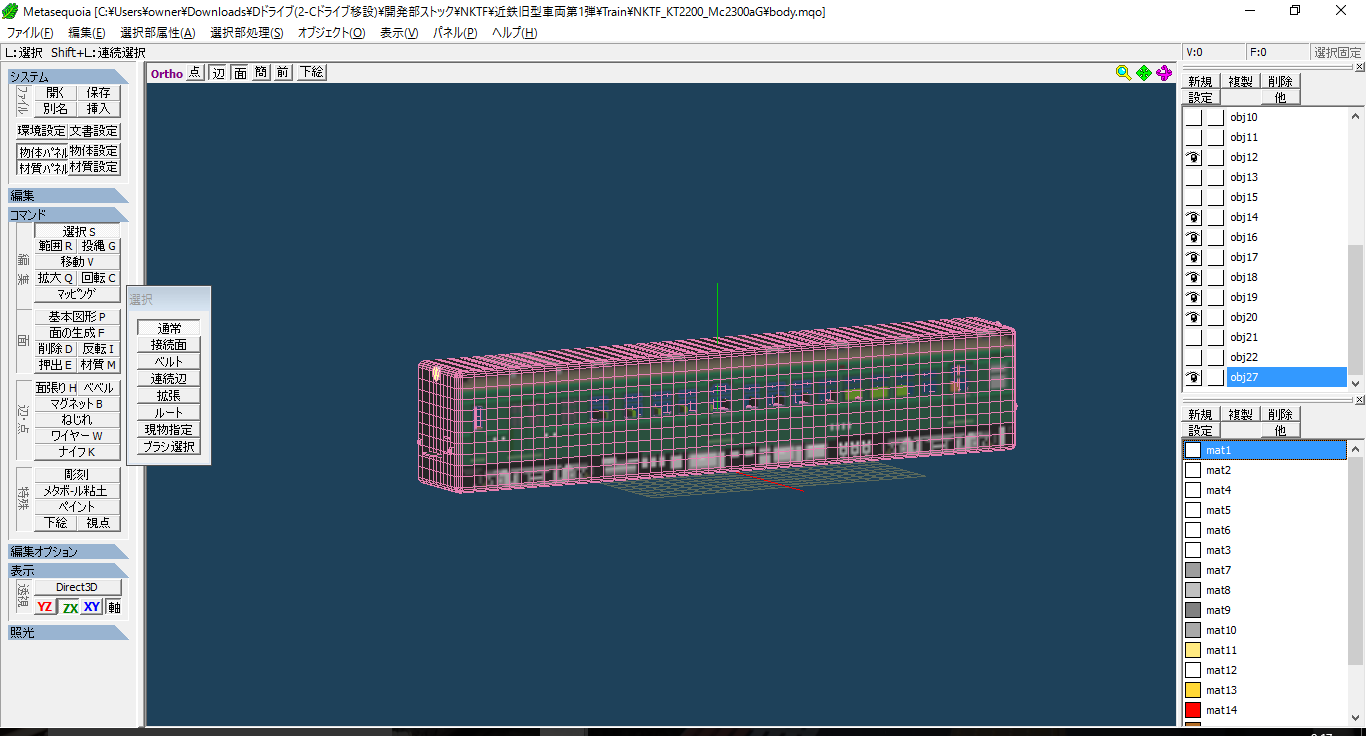Open the 選択部属性(A) menu

tap(158, 33)
